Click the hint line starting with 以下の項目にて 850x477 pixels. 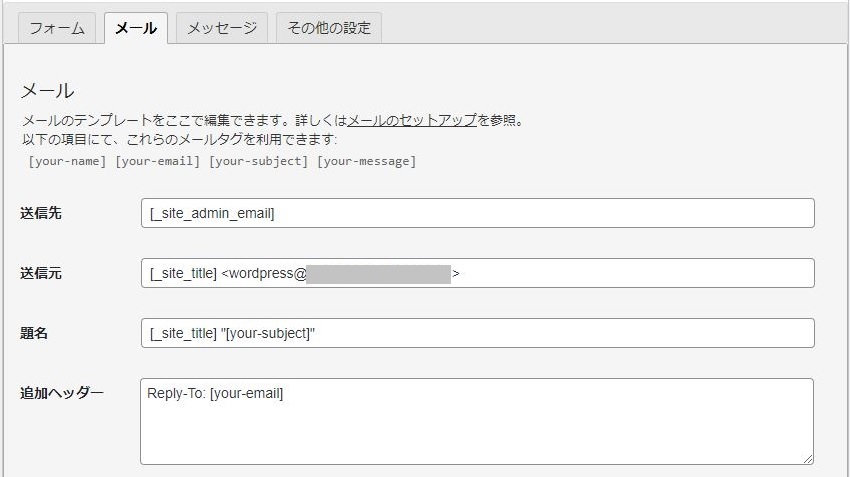[179, 139]
